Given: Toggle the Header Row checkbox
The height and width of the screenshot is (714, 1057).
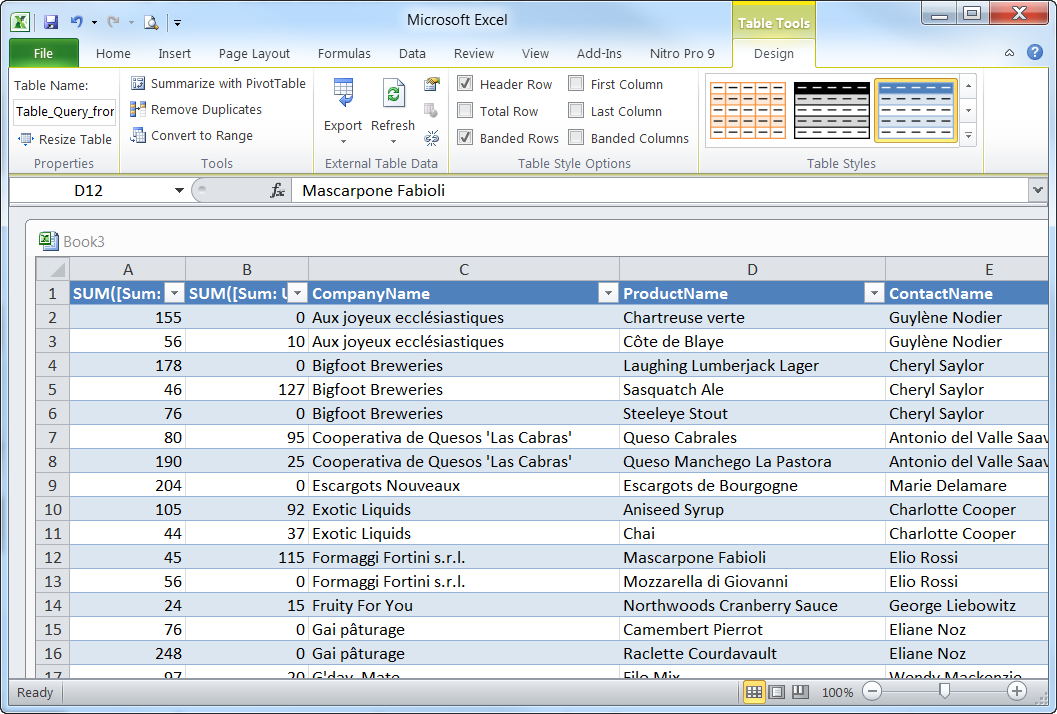Looking at the screenshot, I should coord(465,84).
